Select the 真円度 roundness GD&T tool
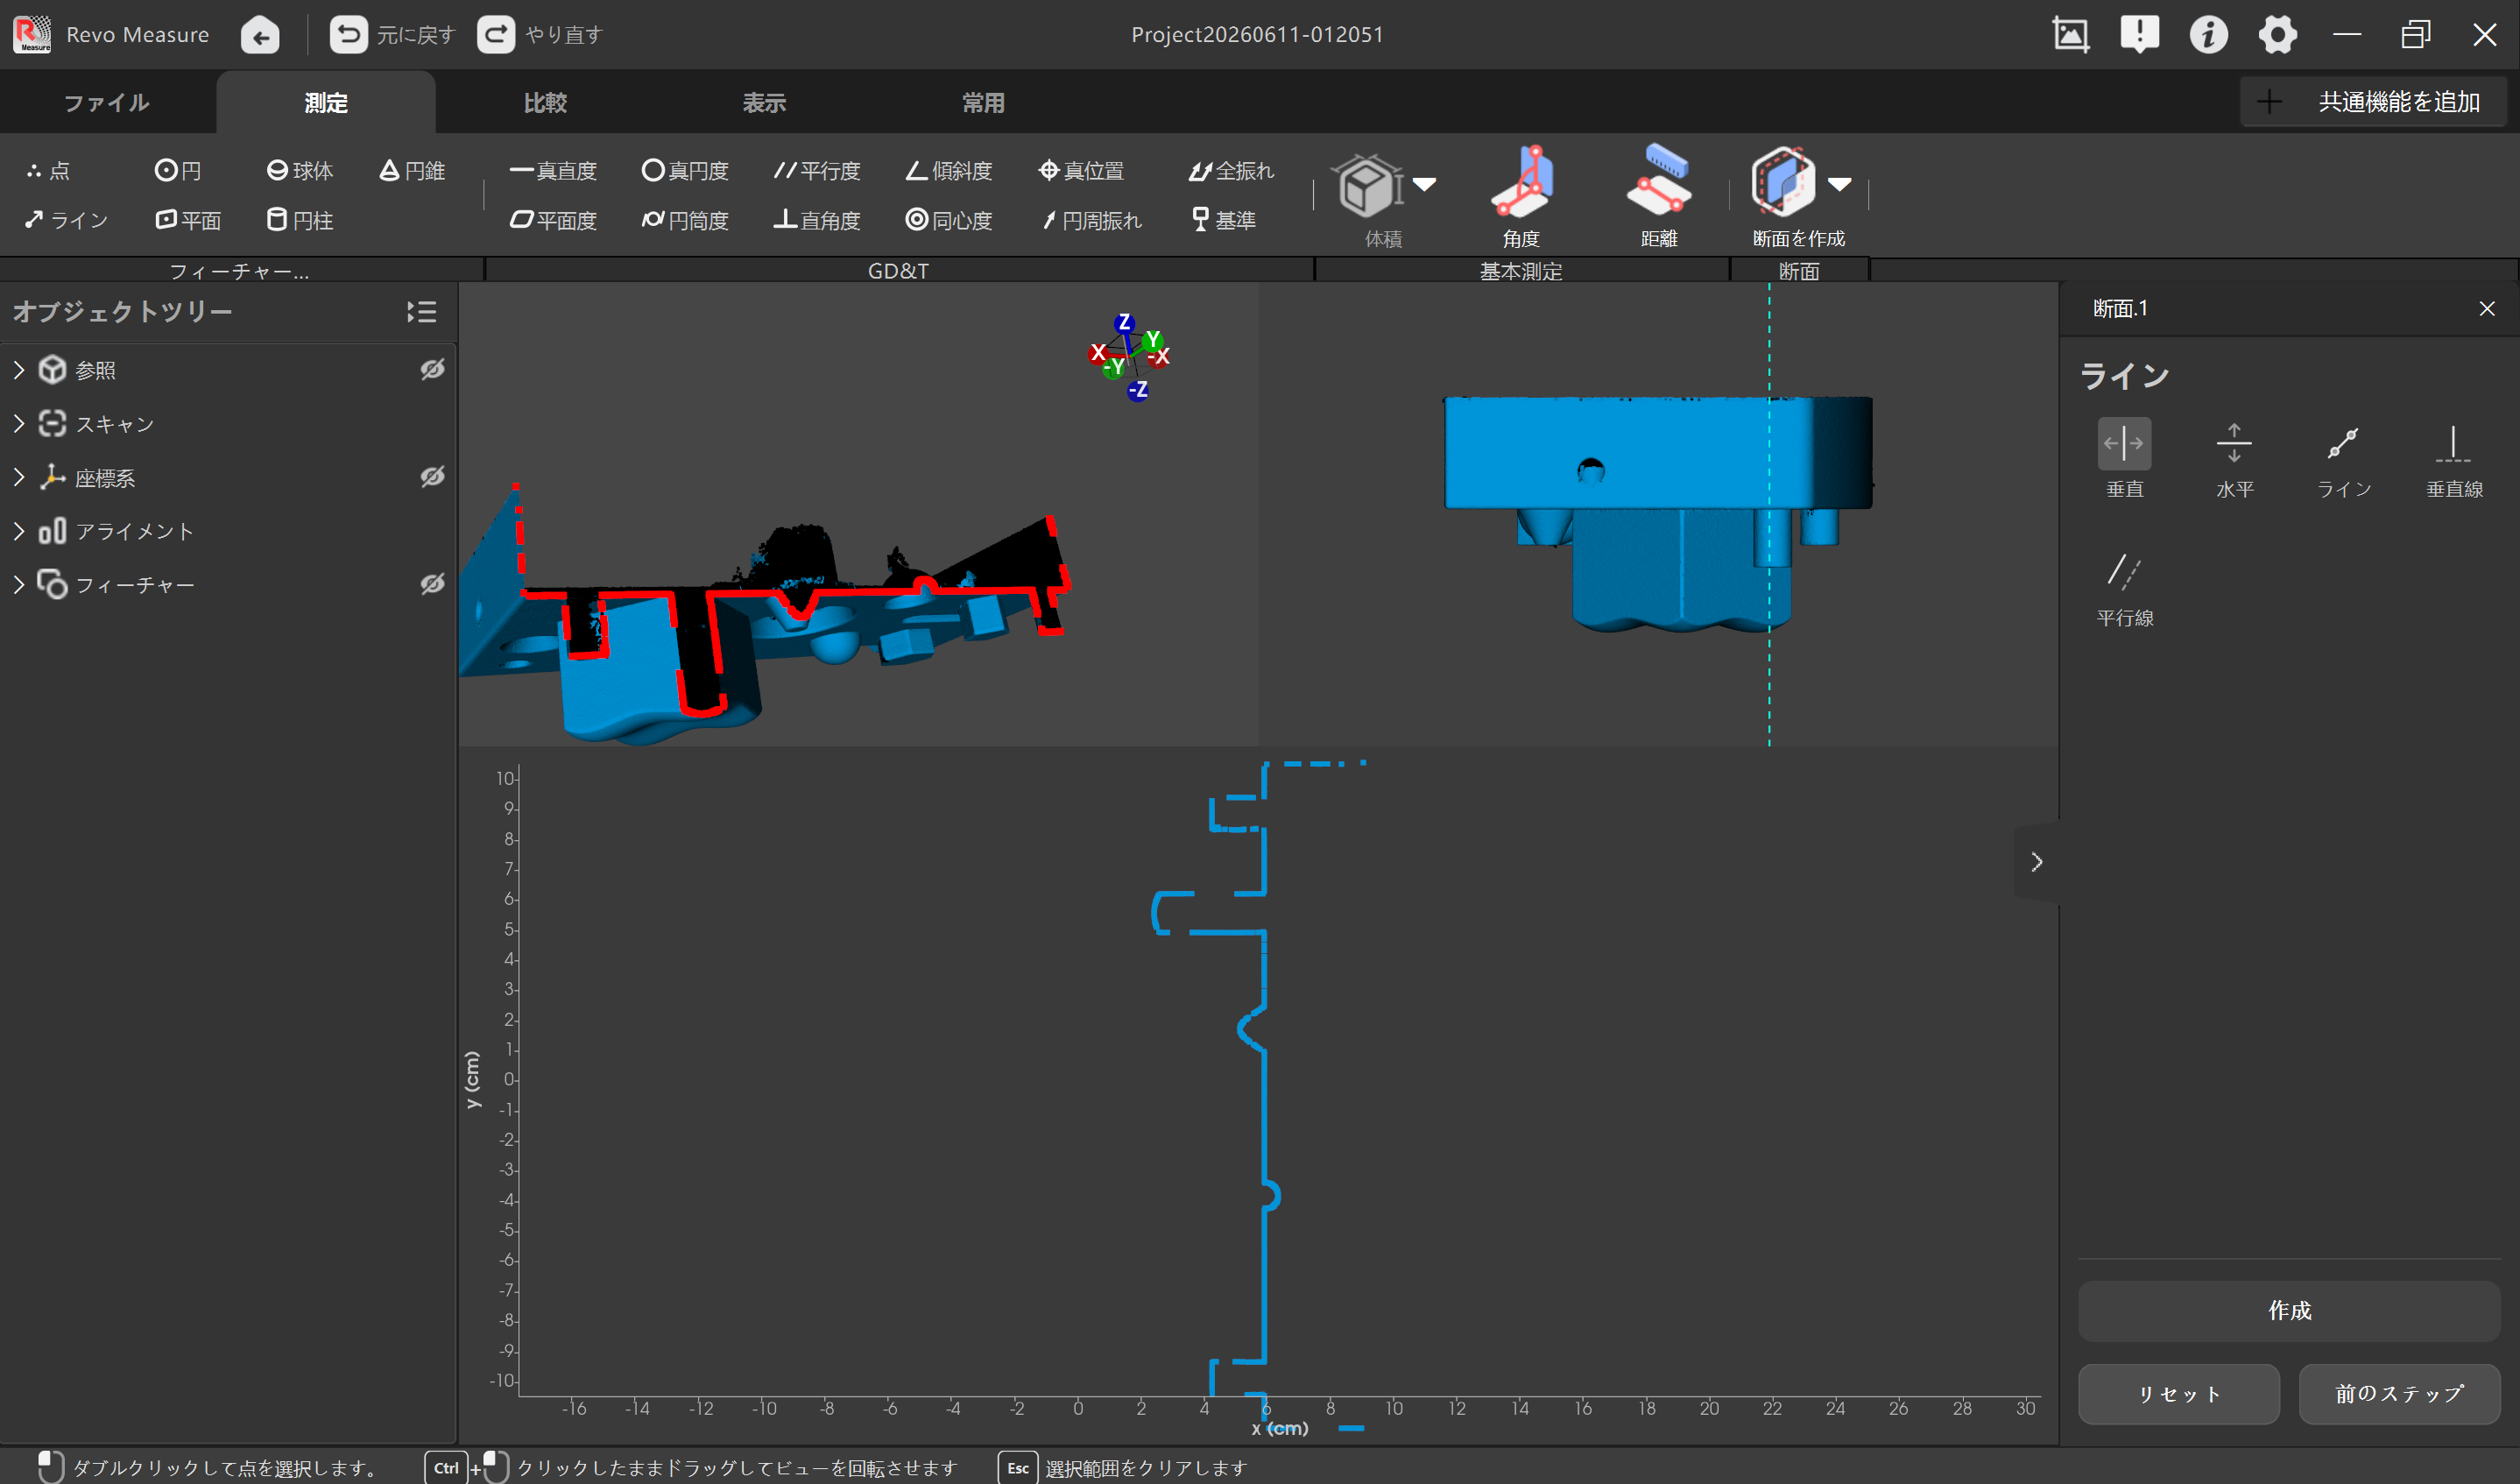Screen dimensions: 2520x1484 (x=685, y=171)
